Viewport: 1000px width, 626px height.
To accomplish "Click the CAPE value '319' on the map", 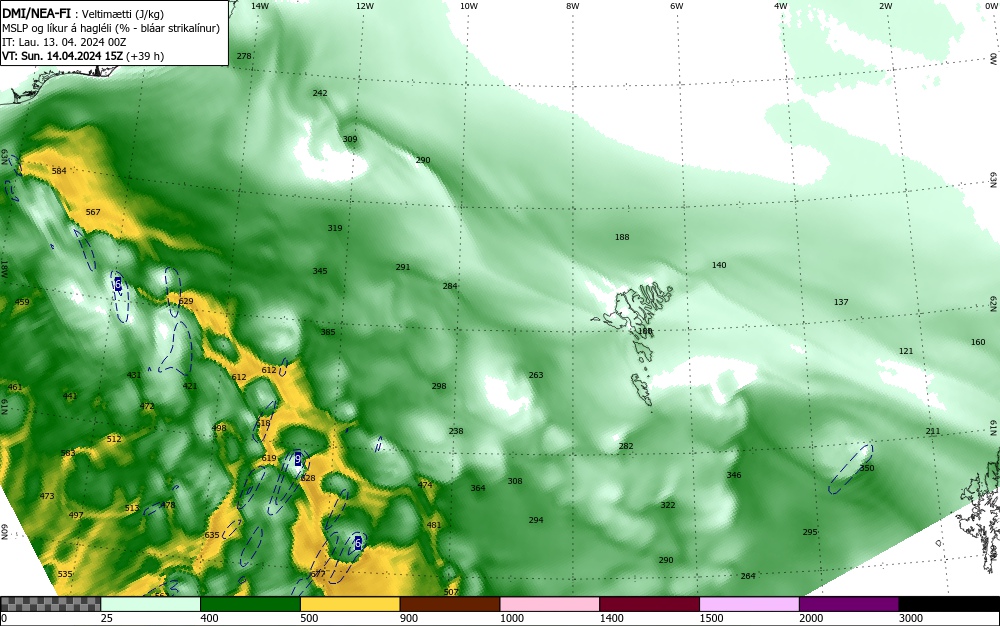I will coord(335,228).
